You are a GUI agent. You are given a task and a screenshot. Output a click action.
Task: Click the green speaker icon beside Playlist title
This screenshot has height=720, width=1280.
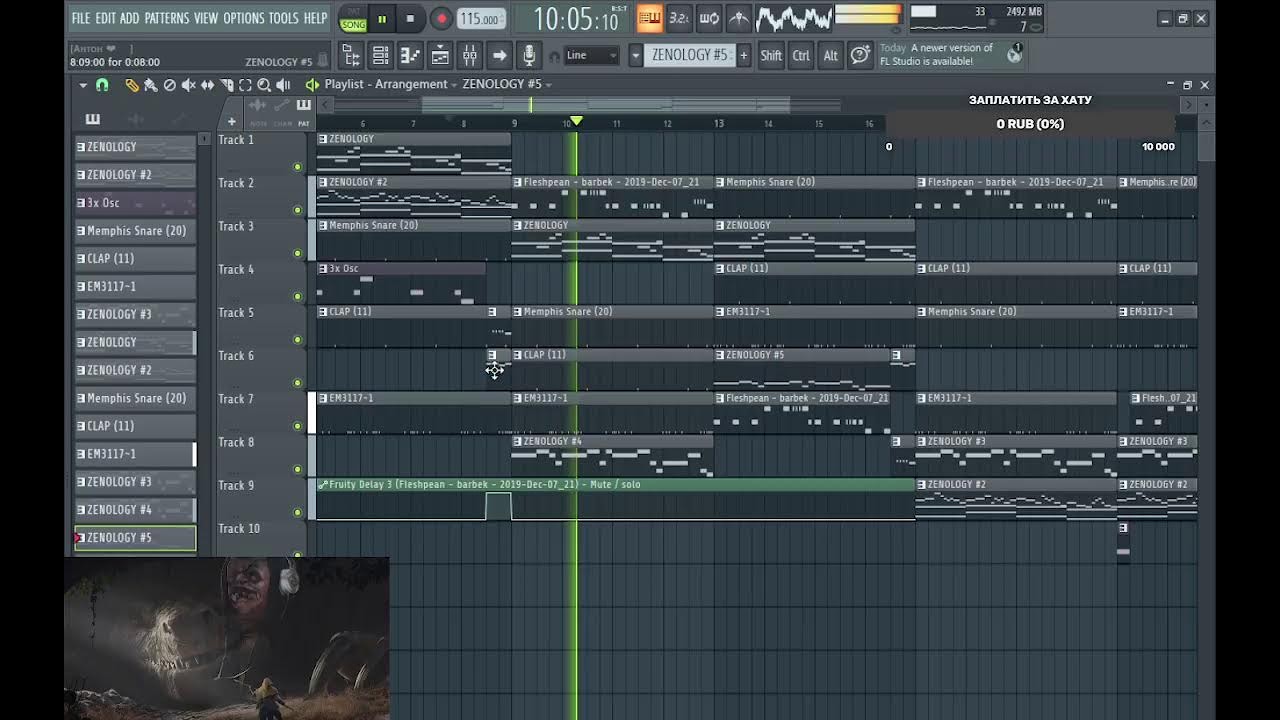click(x=312, y=85)
